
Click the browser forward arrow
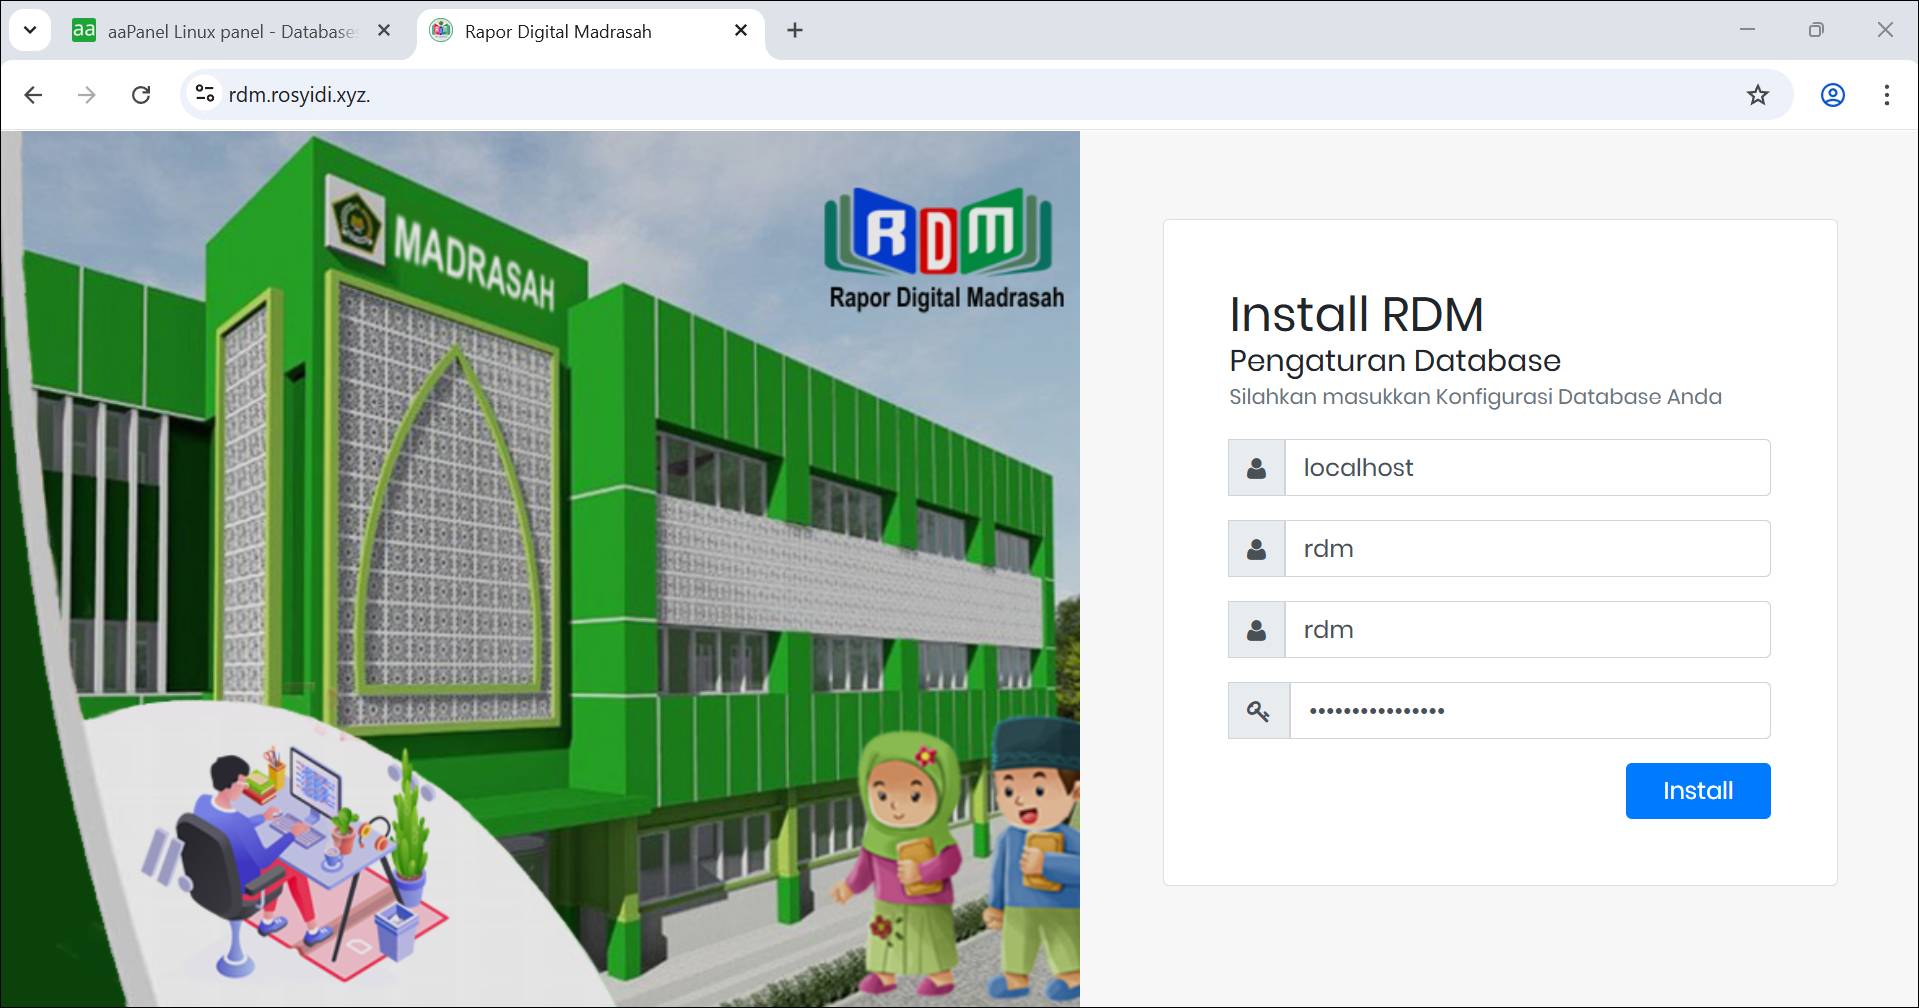[87, 95]
